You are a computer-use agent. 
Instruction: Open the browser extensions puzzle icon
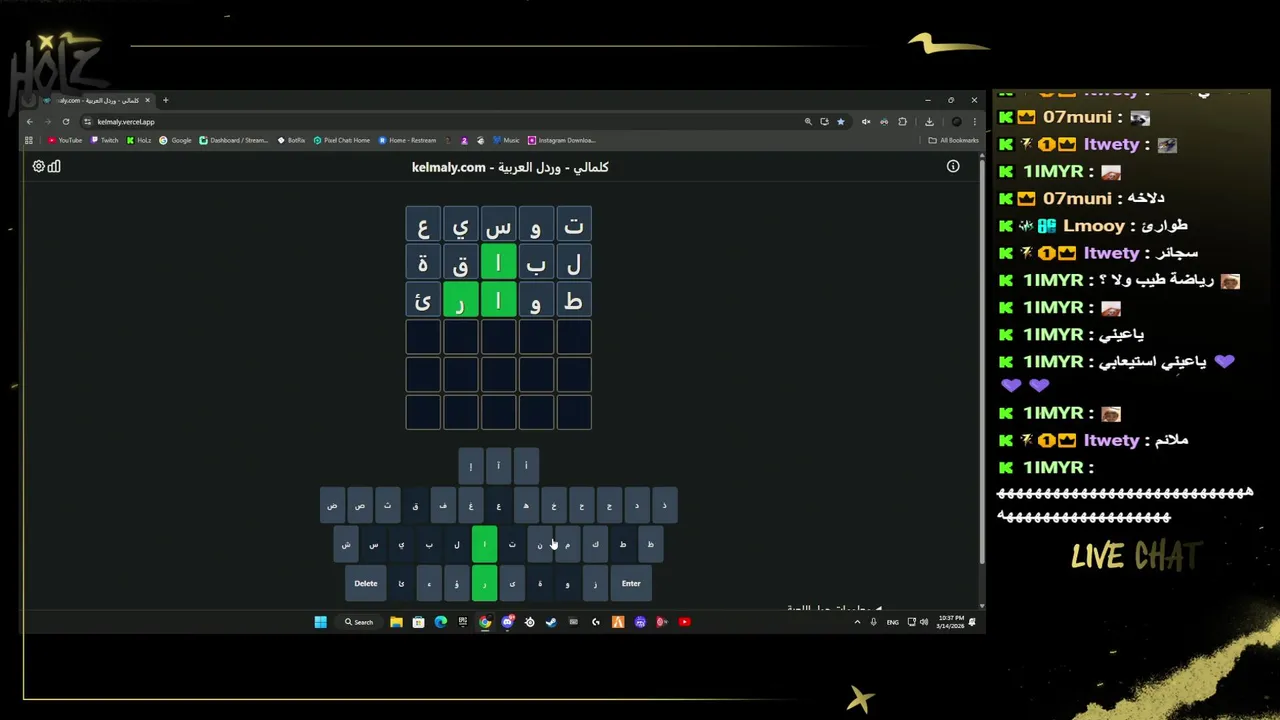click(x=902, y=122)
